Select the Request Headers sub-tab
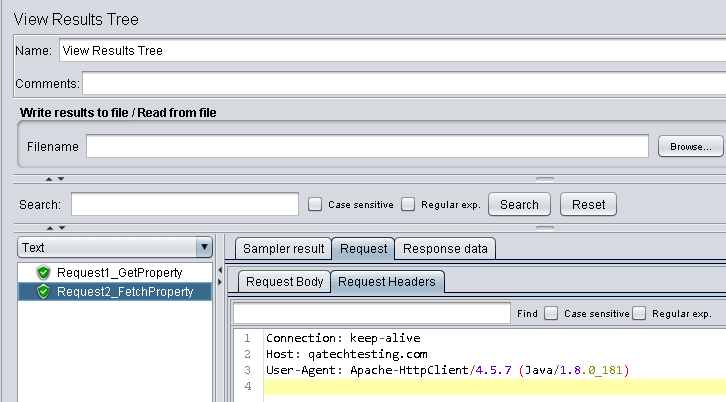Screen dimensions: 726x402 (387, 282)
